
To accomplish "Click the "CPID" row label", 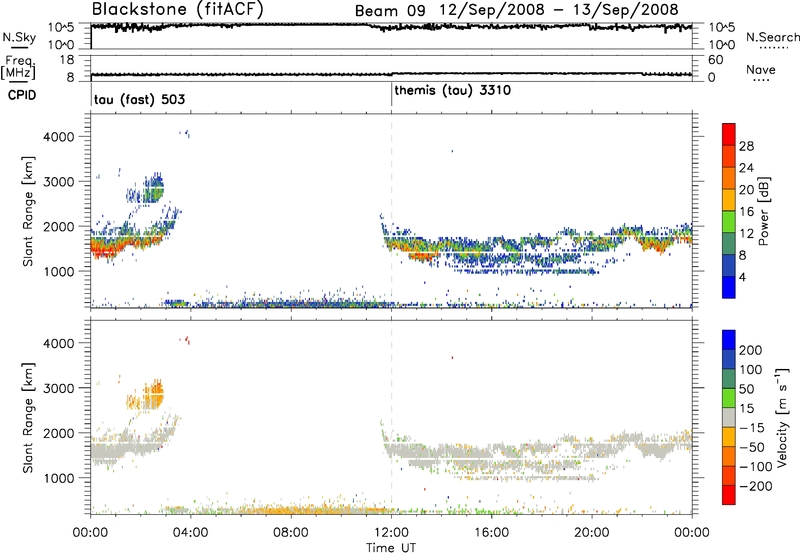I will 22,95.
